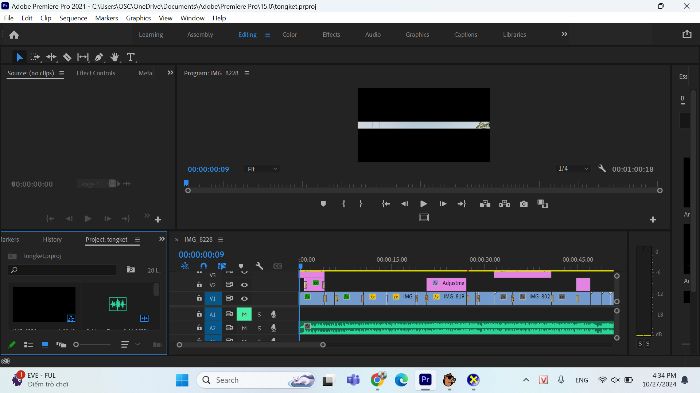700x393 pixels.
Task: Toggle insert sequences as nests option
Action: [x=185, y=266]
